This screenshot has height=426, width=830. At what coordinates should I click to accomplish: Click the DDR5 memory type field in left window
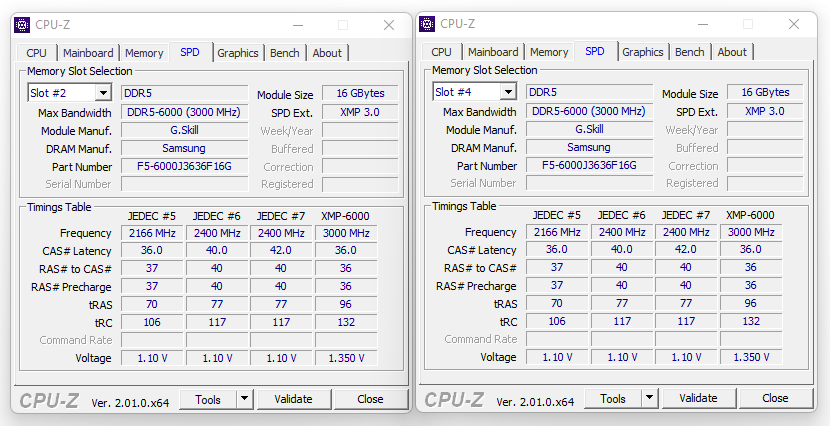click(185, 93)
